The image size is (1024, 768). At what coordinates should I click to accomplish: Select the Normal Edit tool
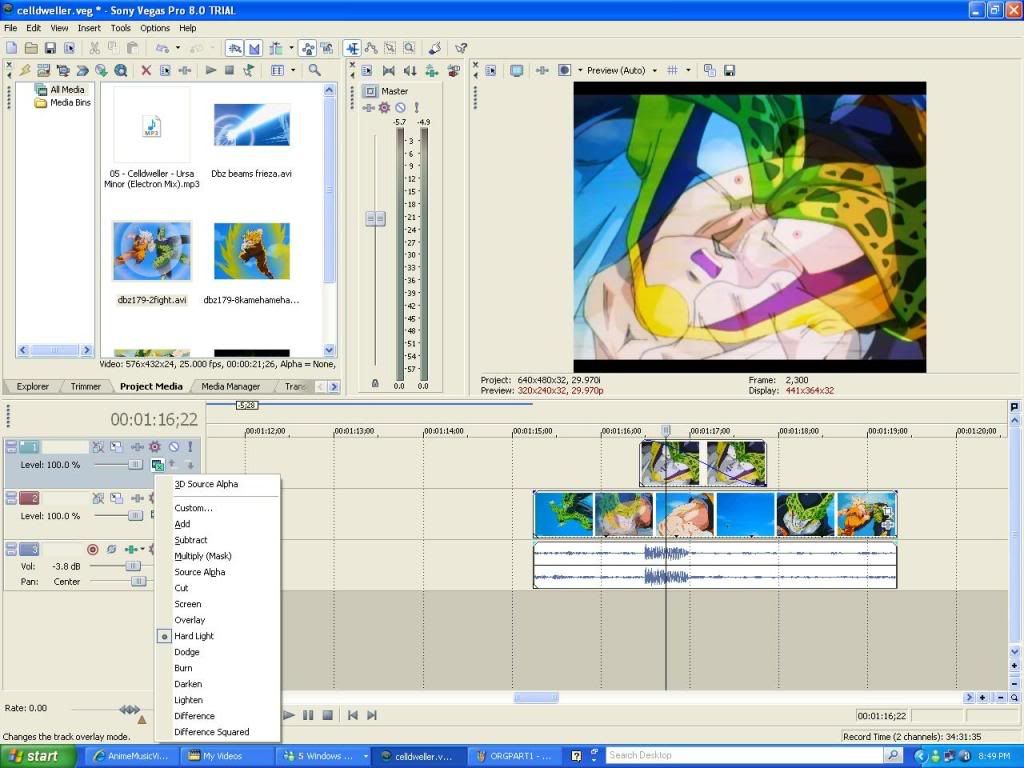[352, 48]
